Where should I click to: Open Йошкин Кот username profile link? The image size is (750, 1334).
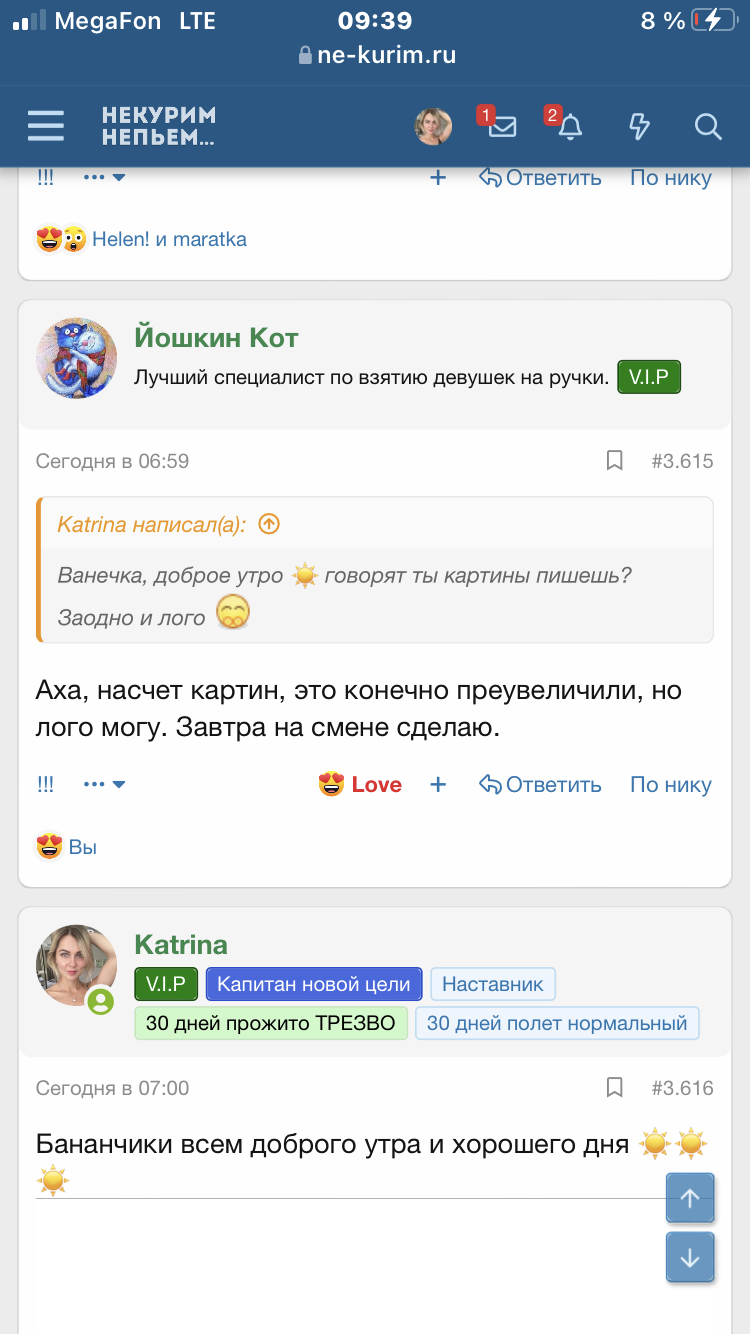point(216,338)
